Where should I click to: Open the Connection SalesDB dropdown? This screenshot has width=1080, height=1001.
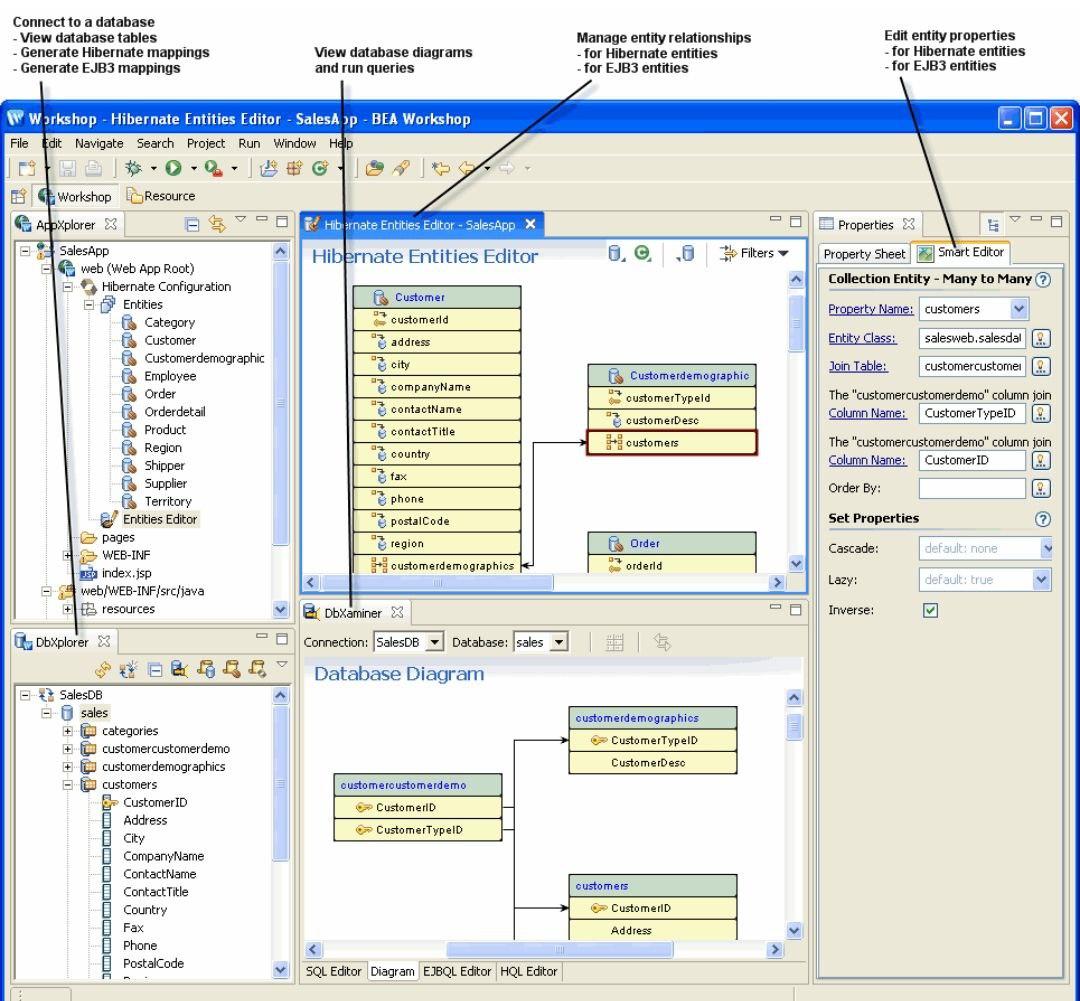435,642
